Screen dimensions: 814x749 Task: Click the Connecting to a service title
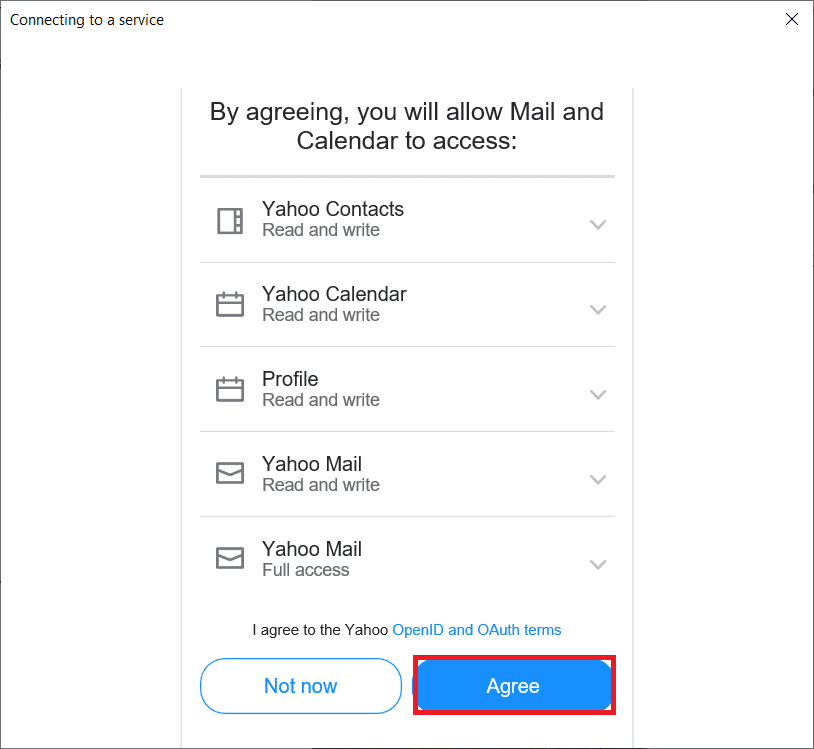pyautogui.click(x=86, y=19)
